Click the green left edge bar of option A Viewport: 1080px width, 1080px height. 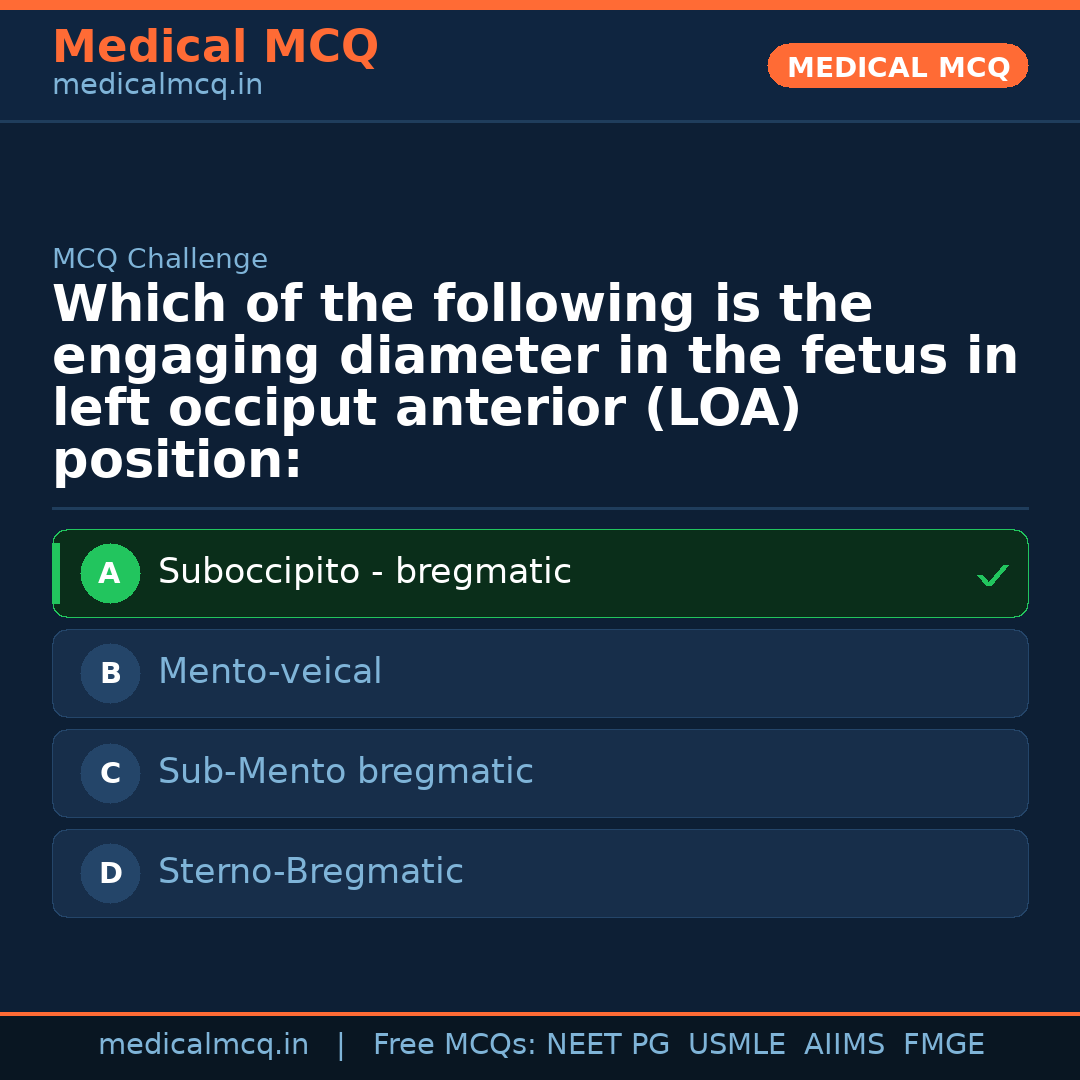click(x=56, y=573)
